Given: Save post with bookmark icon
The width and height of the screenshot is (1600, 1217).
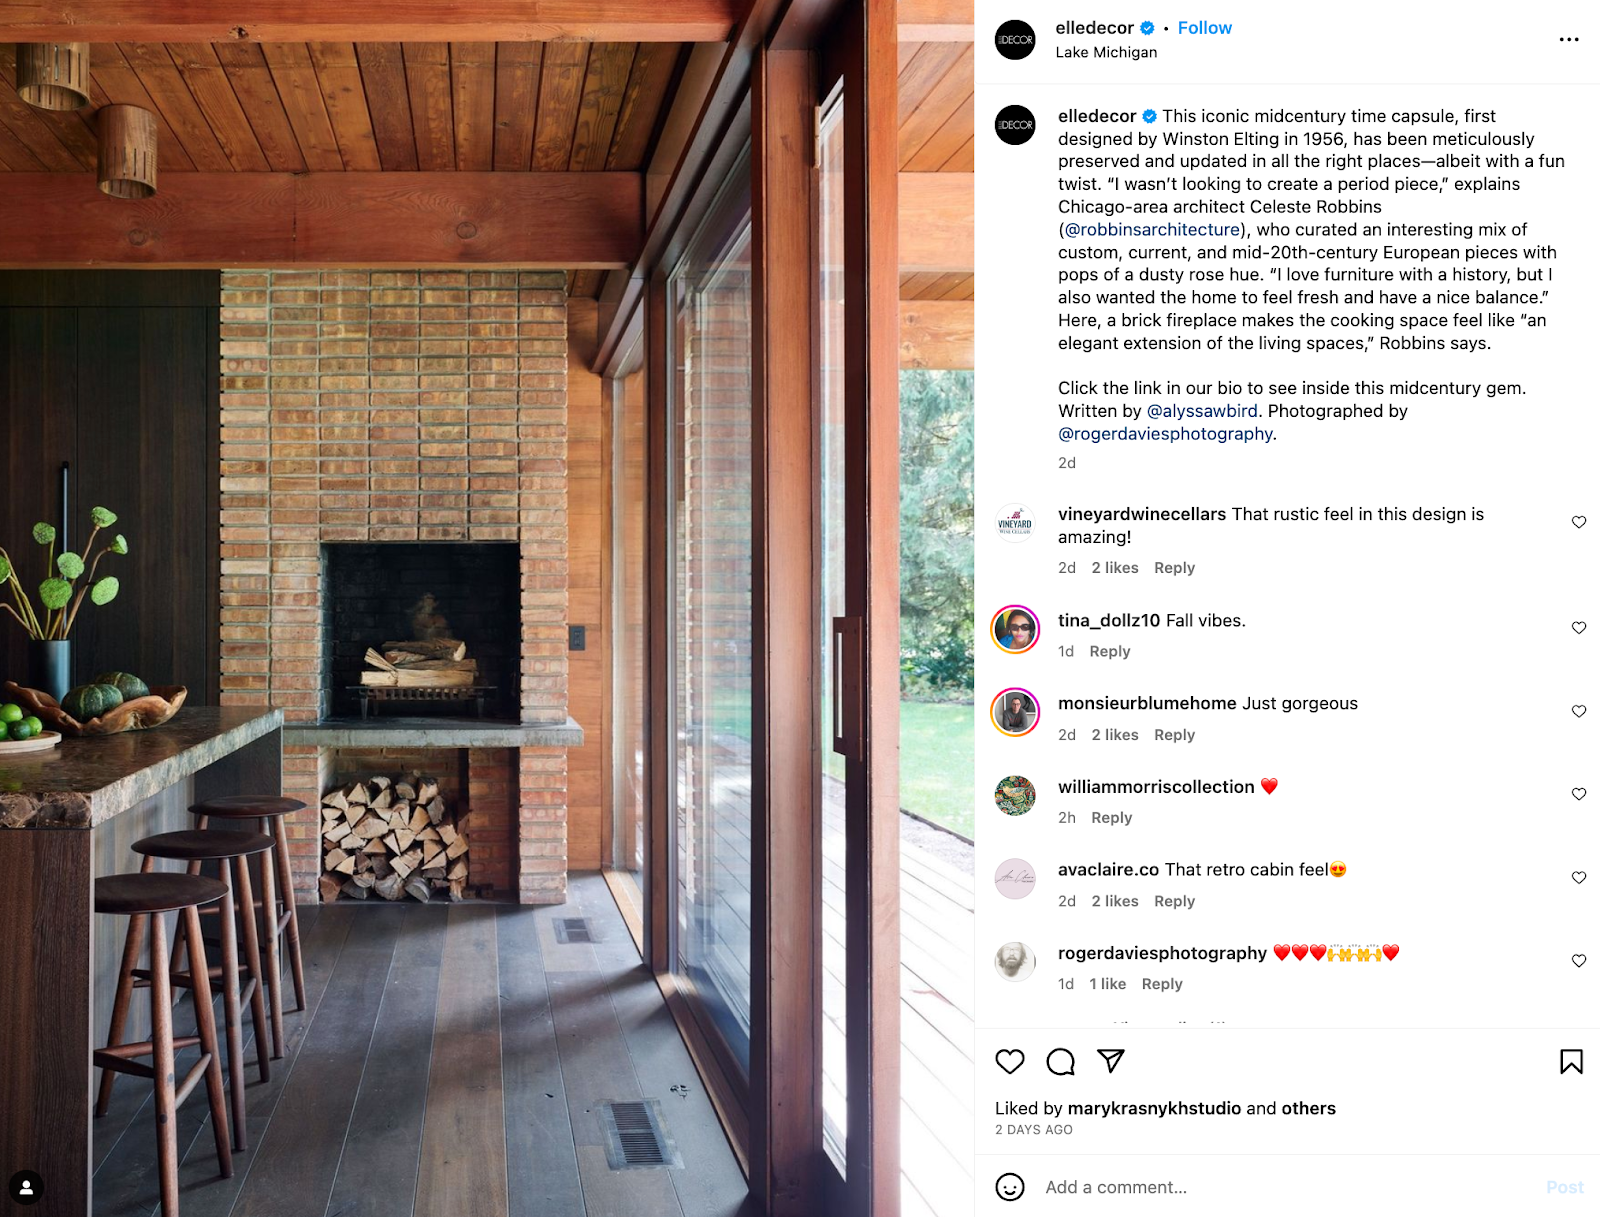Looking at the screenshot, I should [1571, 1061].
